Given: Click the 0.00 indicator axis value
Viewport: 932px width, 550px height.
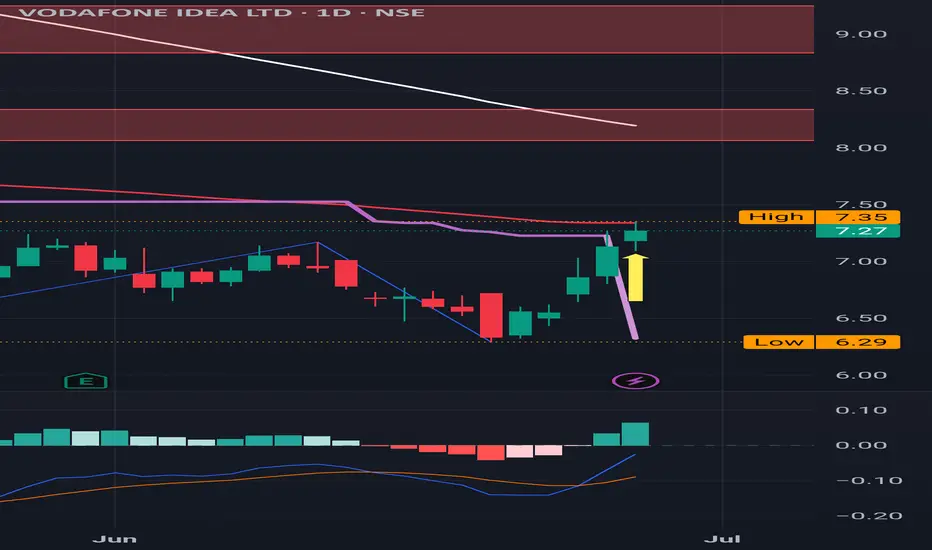Looking at the screenshot, I should (861, 445).
